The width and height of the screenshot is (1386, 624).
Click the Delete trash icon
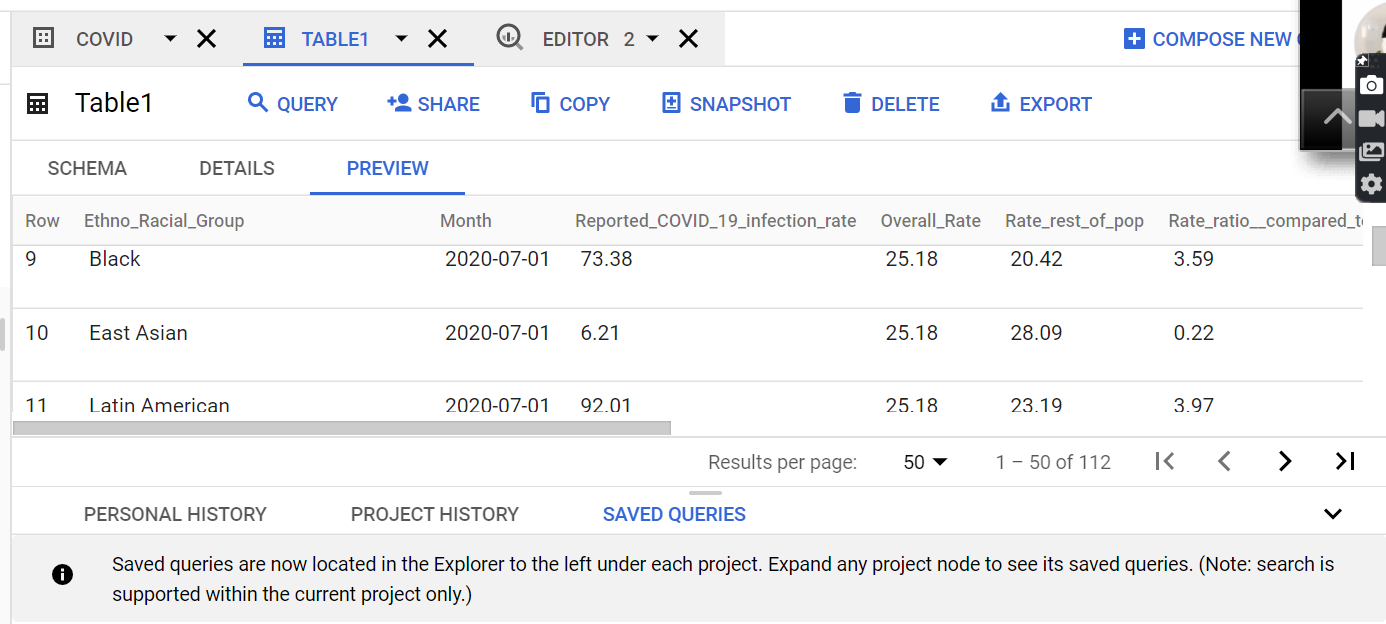[852, 103]
